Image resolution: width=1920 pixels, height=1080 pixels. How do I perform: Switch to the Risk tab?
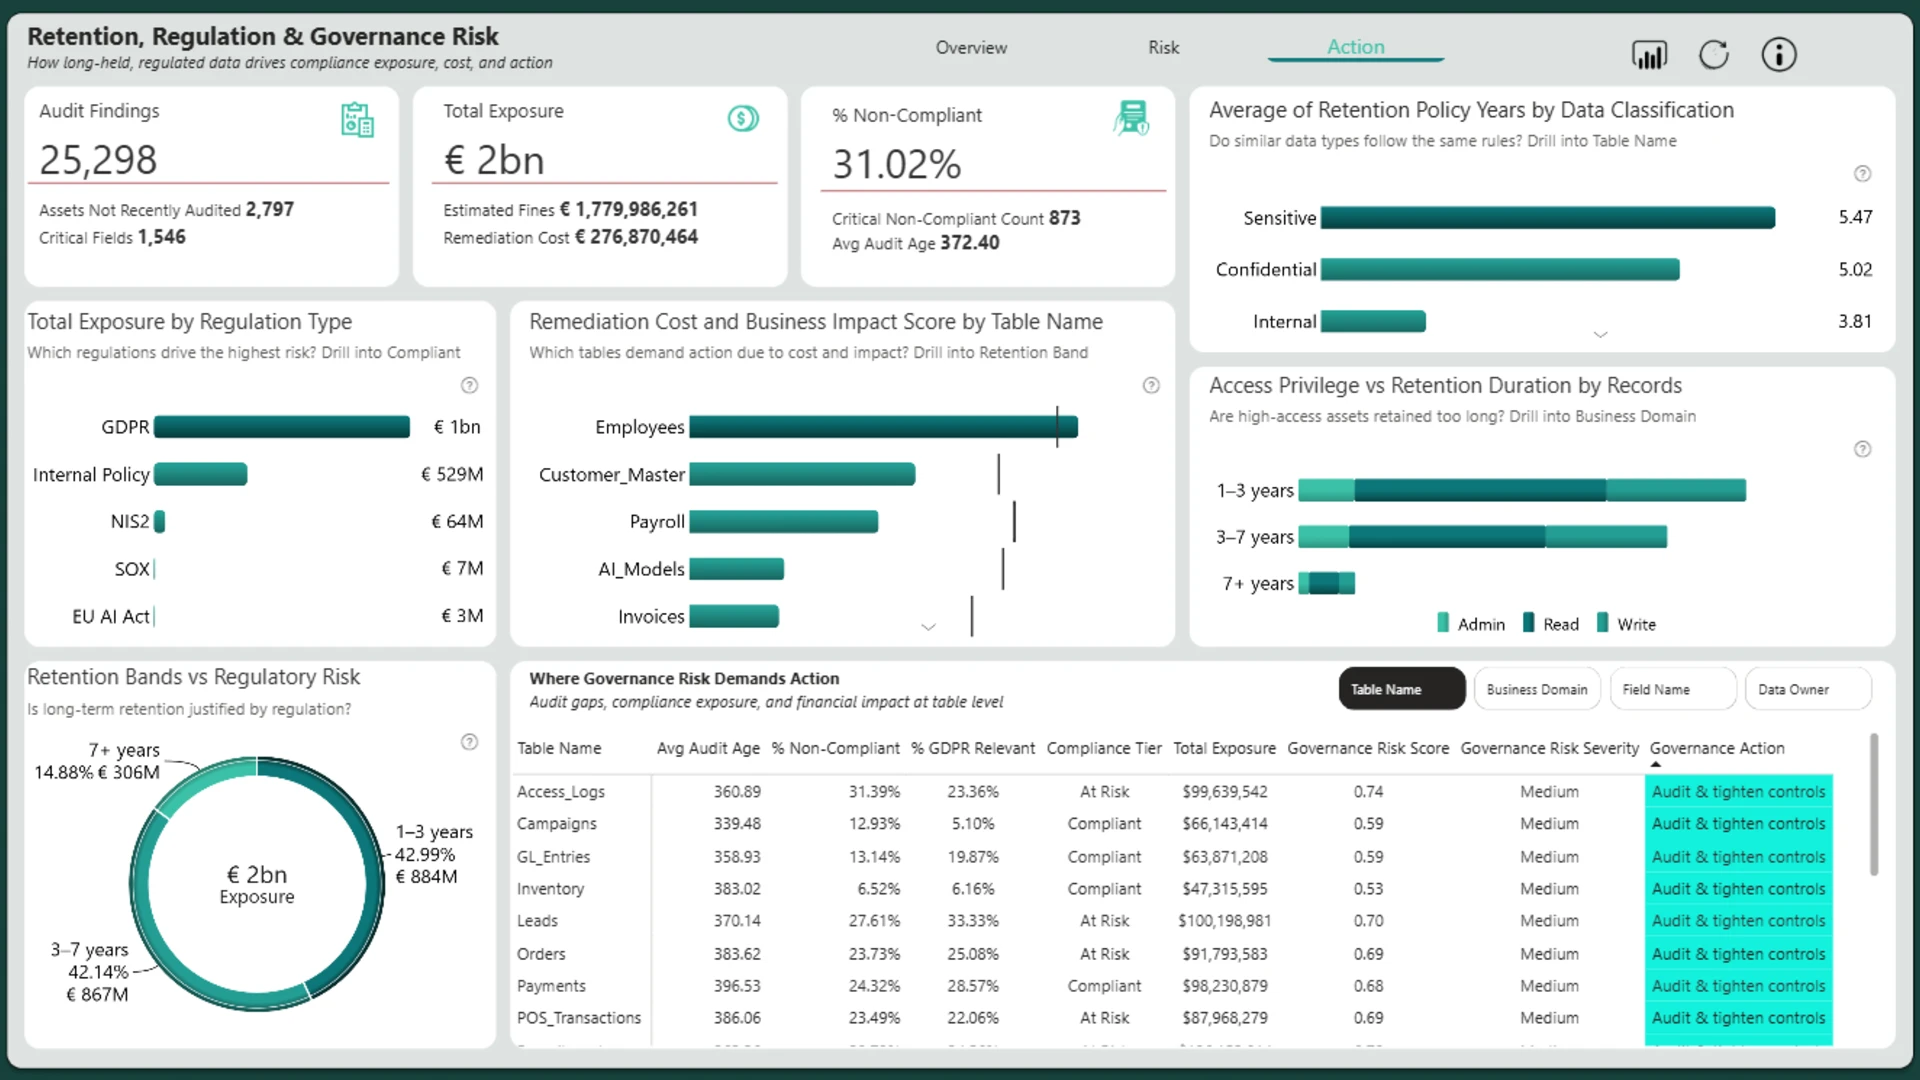[1163, 47]
